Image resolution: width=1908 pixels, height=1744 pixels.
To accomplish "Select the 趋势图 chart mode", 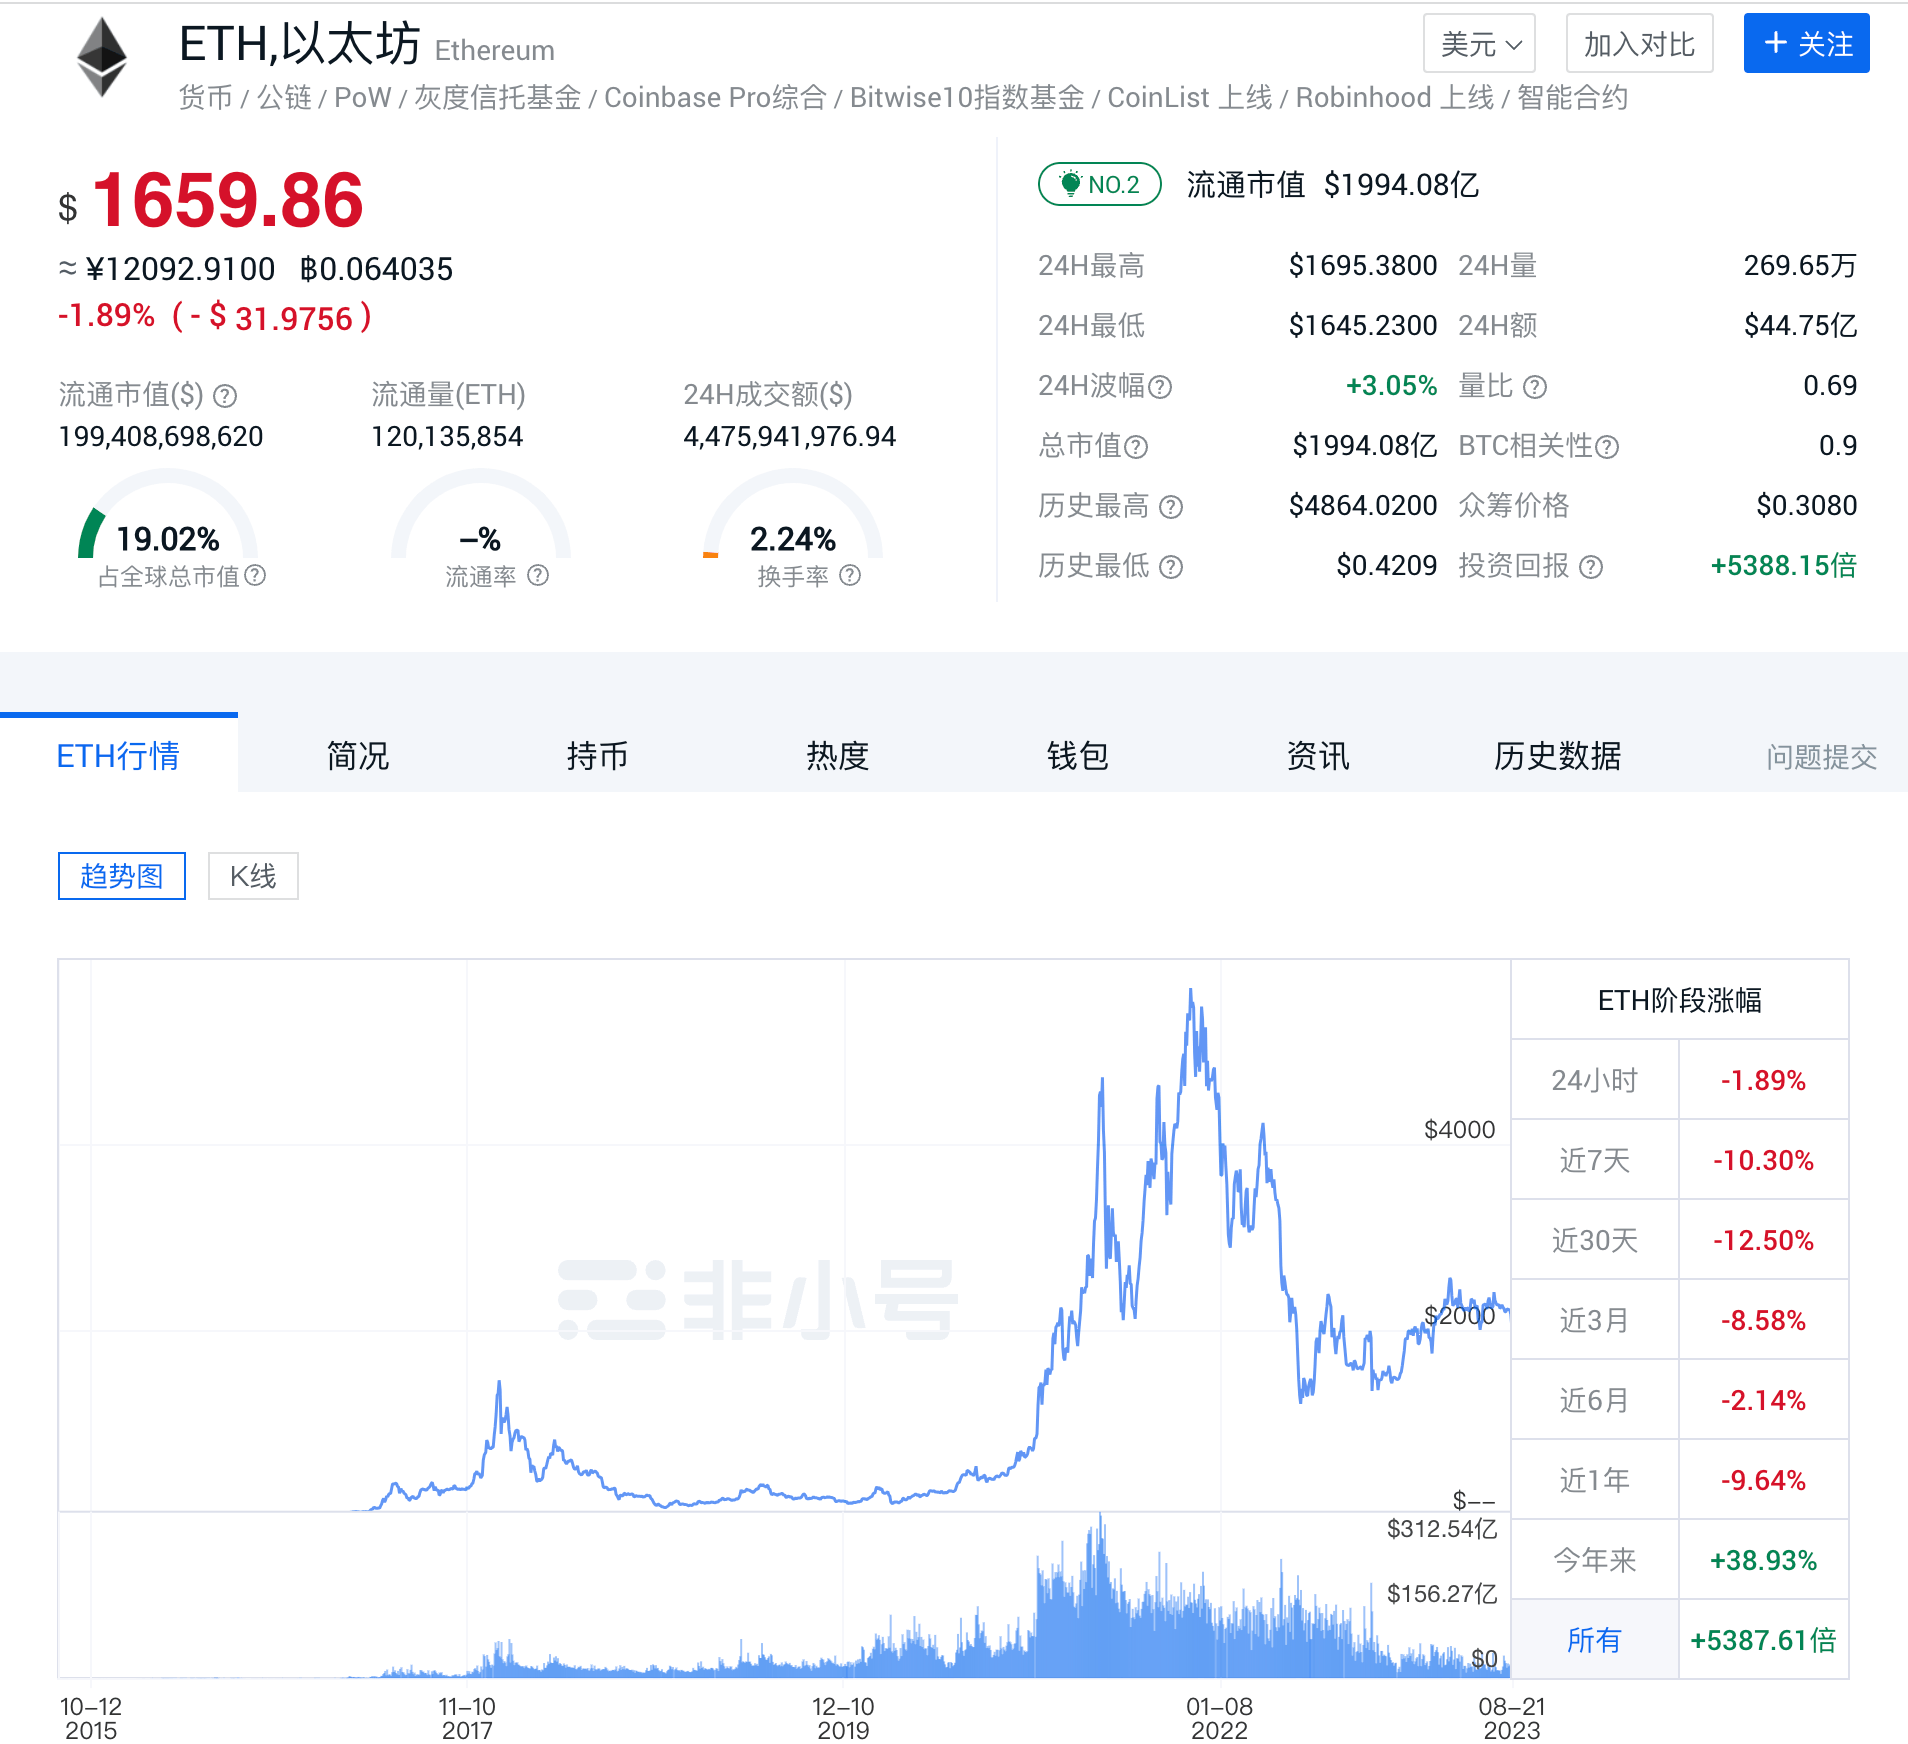I will [x=121, y=876].
